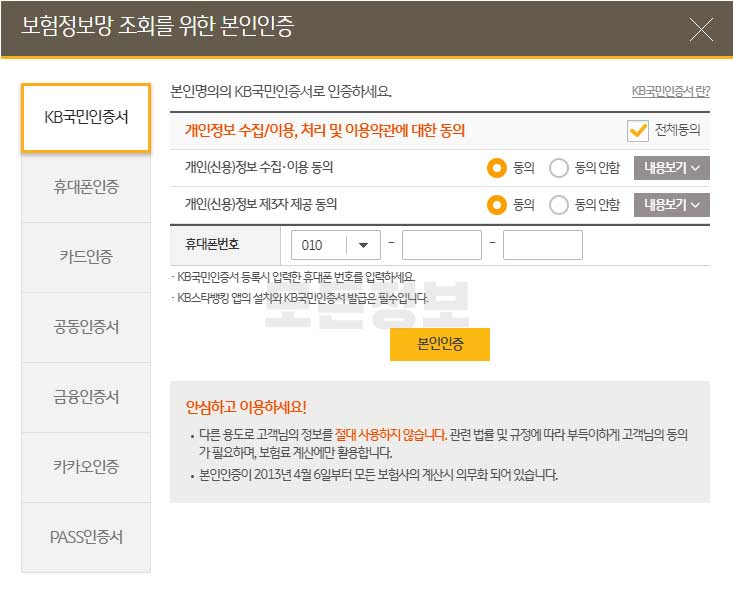This screenshot has width=733, height=603.
Task: Open the PASS인증서 tab
Action: [86, 538]
